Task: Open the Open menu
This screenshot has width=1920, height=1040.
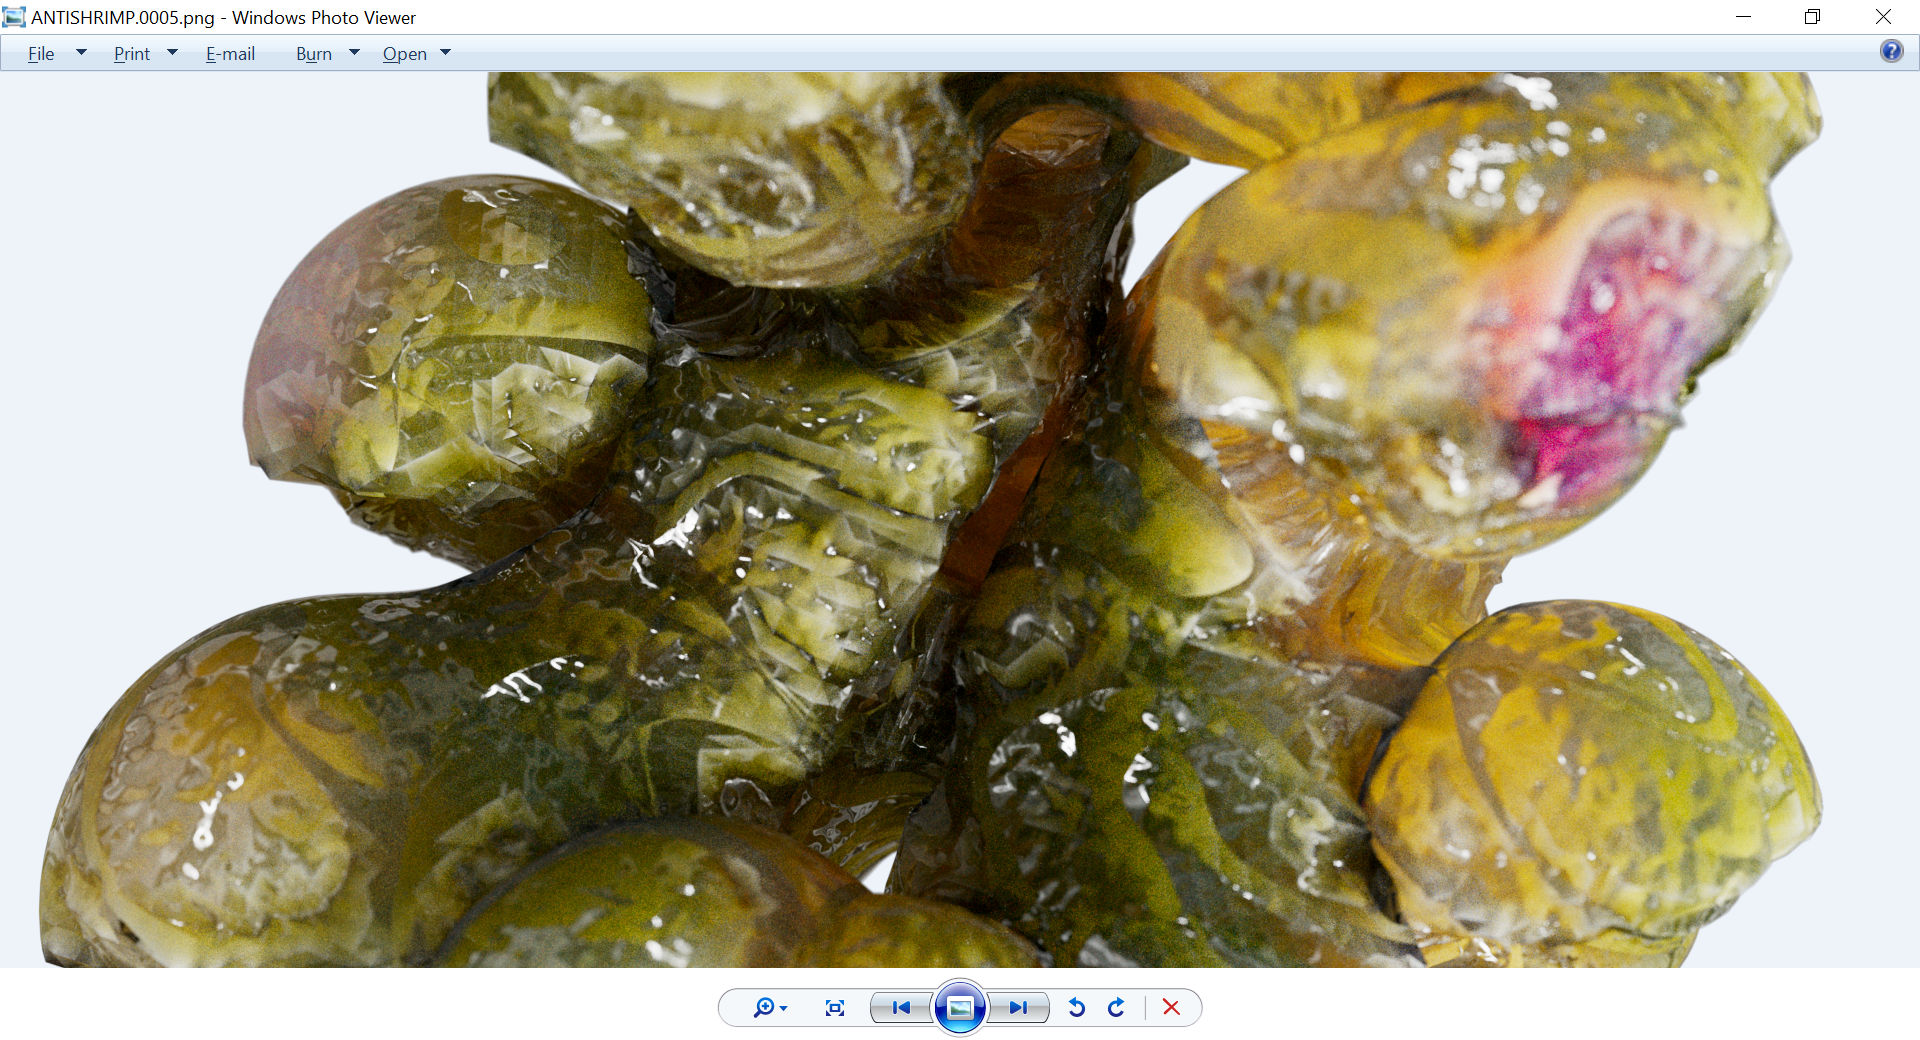Action: click(405, 54)
